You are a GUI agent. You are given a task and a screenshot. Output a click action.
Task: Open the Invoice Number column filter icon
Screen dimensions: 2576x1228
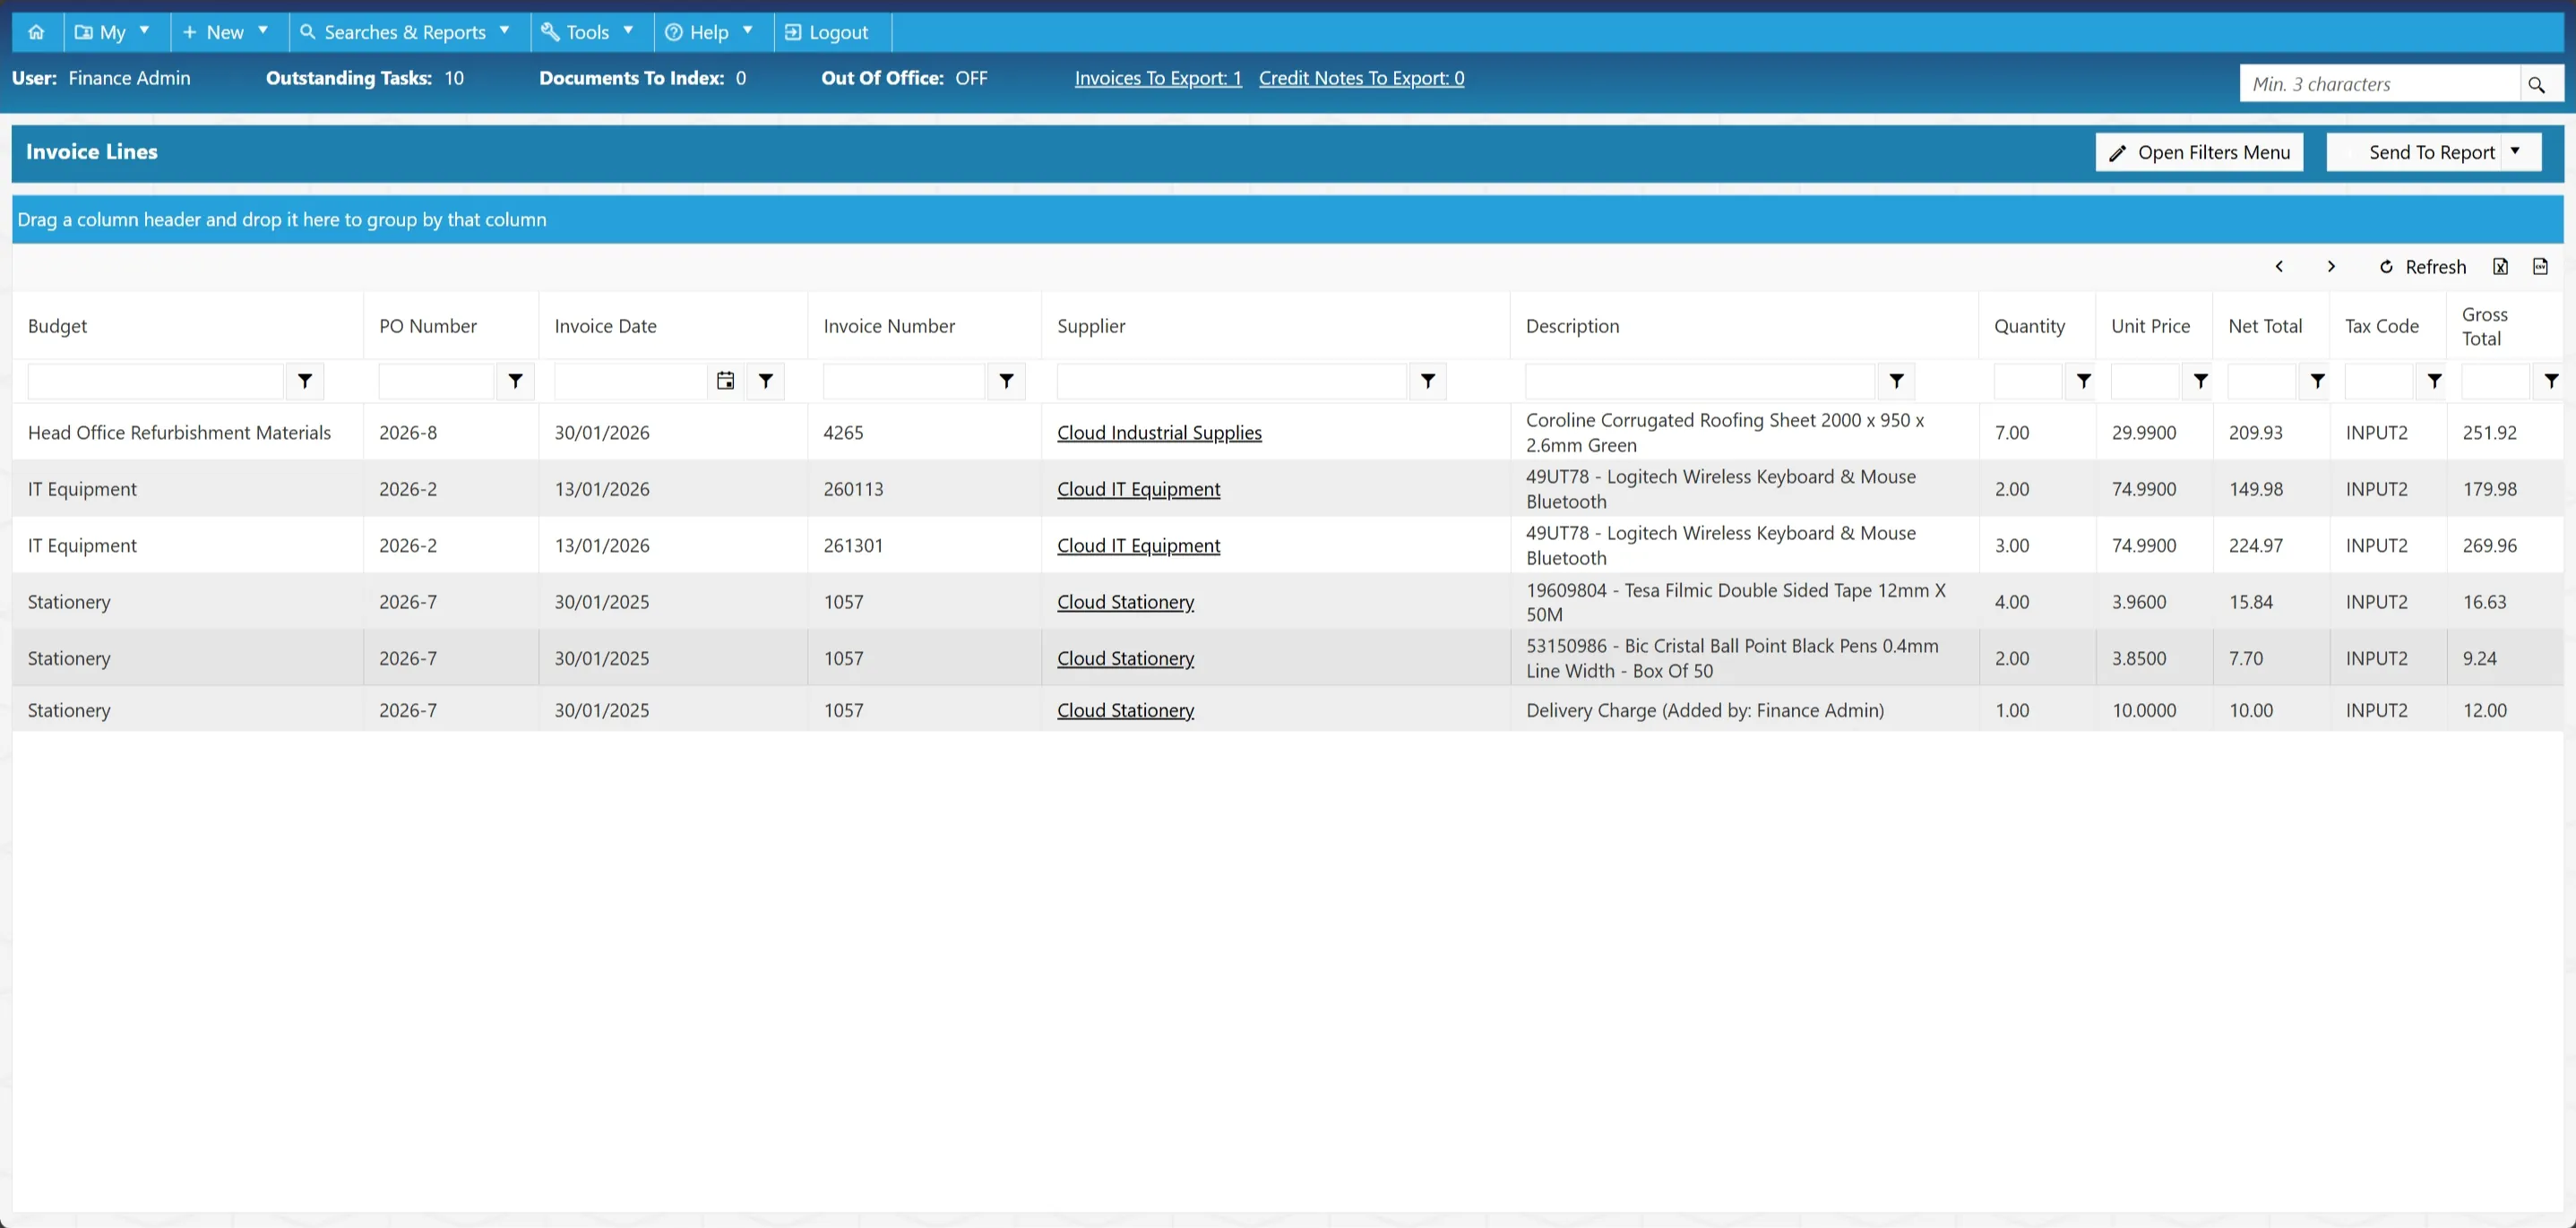pos(1007,381)
